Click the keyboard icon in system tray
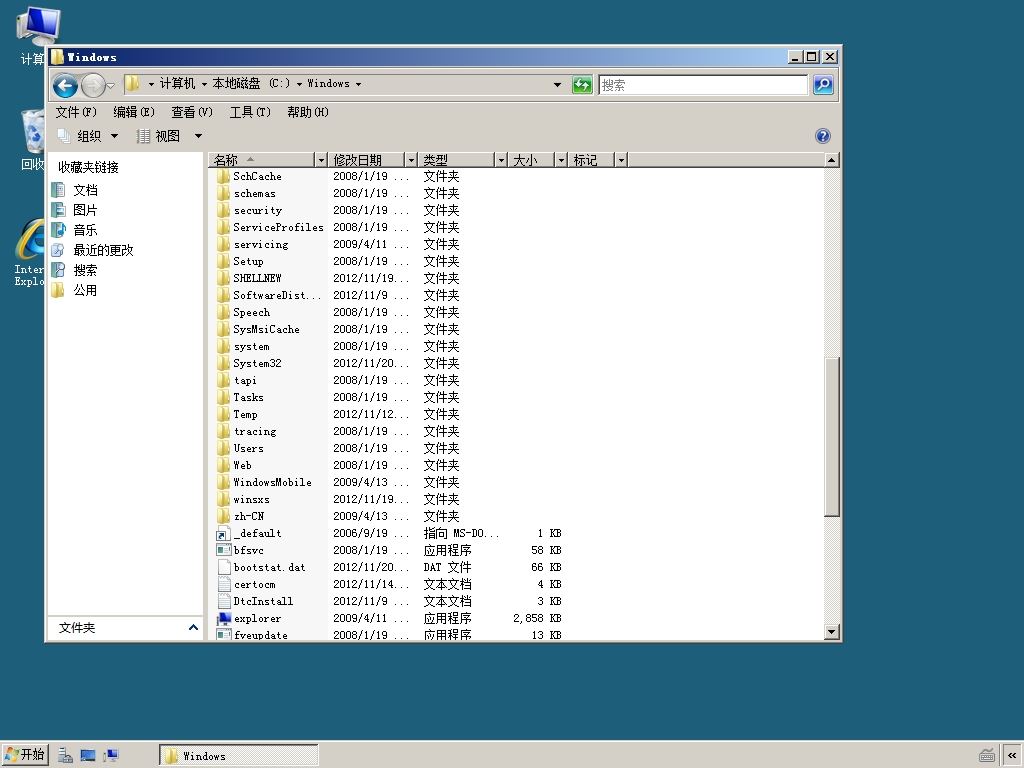Image resolution: width=1024 pixels, height=768 pixels. (987, 756)
